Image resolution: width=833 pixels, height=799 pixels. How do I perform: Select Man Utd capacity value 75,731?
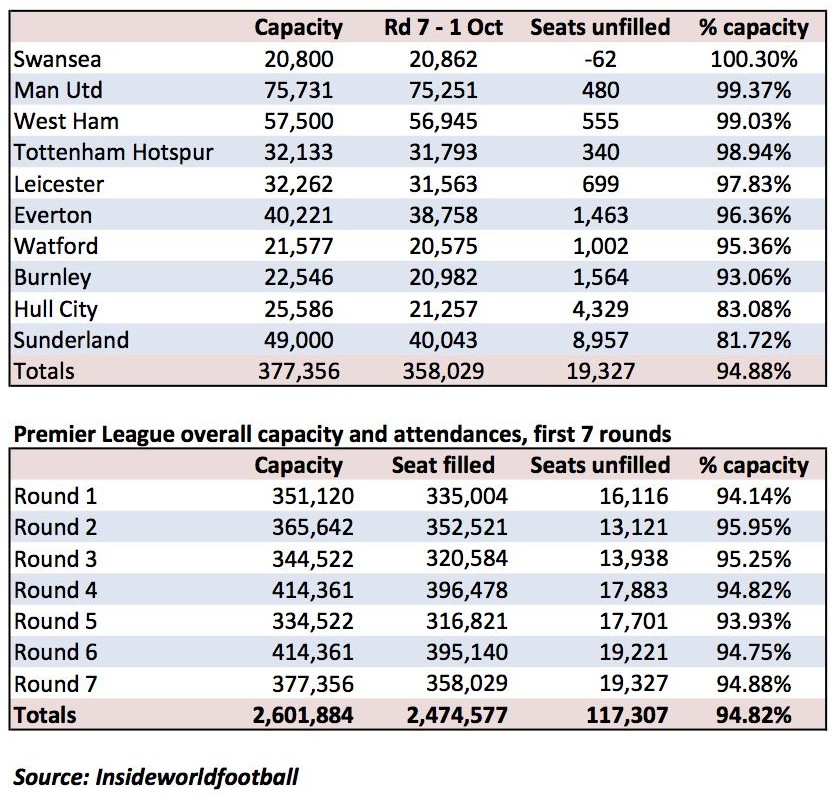[x=299, y=90]
